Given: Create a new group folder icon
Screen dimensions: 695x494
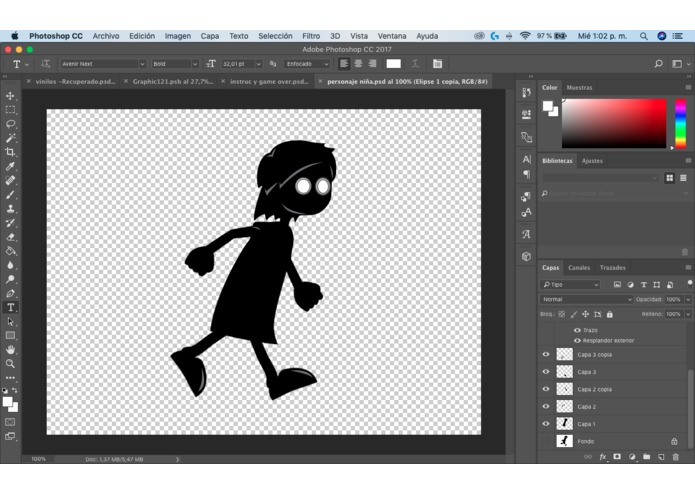Looking at the screenshot, I should click(646, 457).
